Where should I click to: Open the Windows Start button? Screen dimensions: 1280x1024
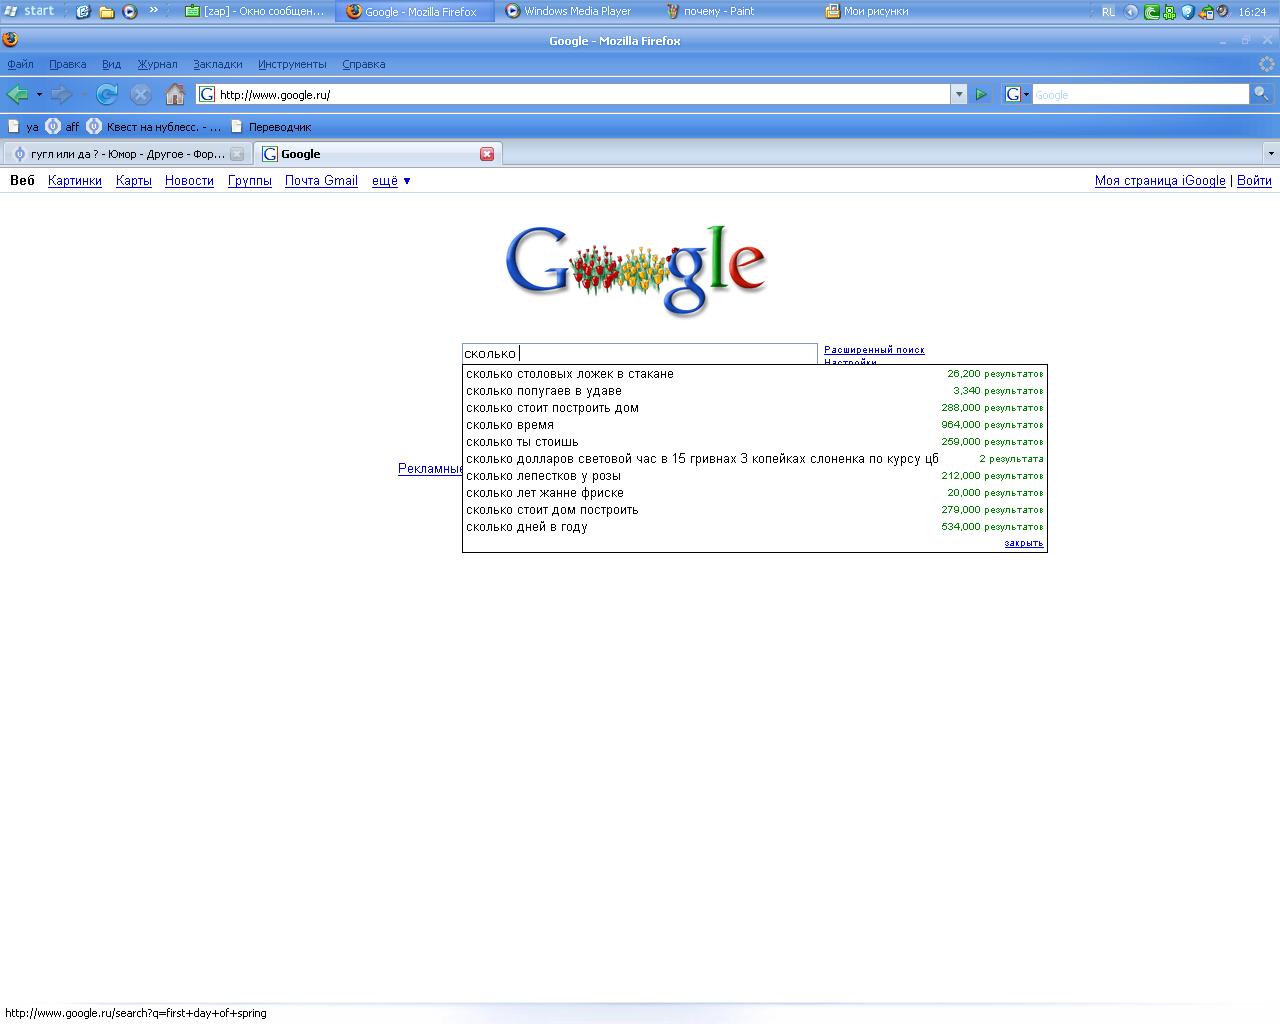(x=29, y=11)
